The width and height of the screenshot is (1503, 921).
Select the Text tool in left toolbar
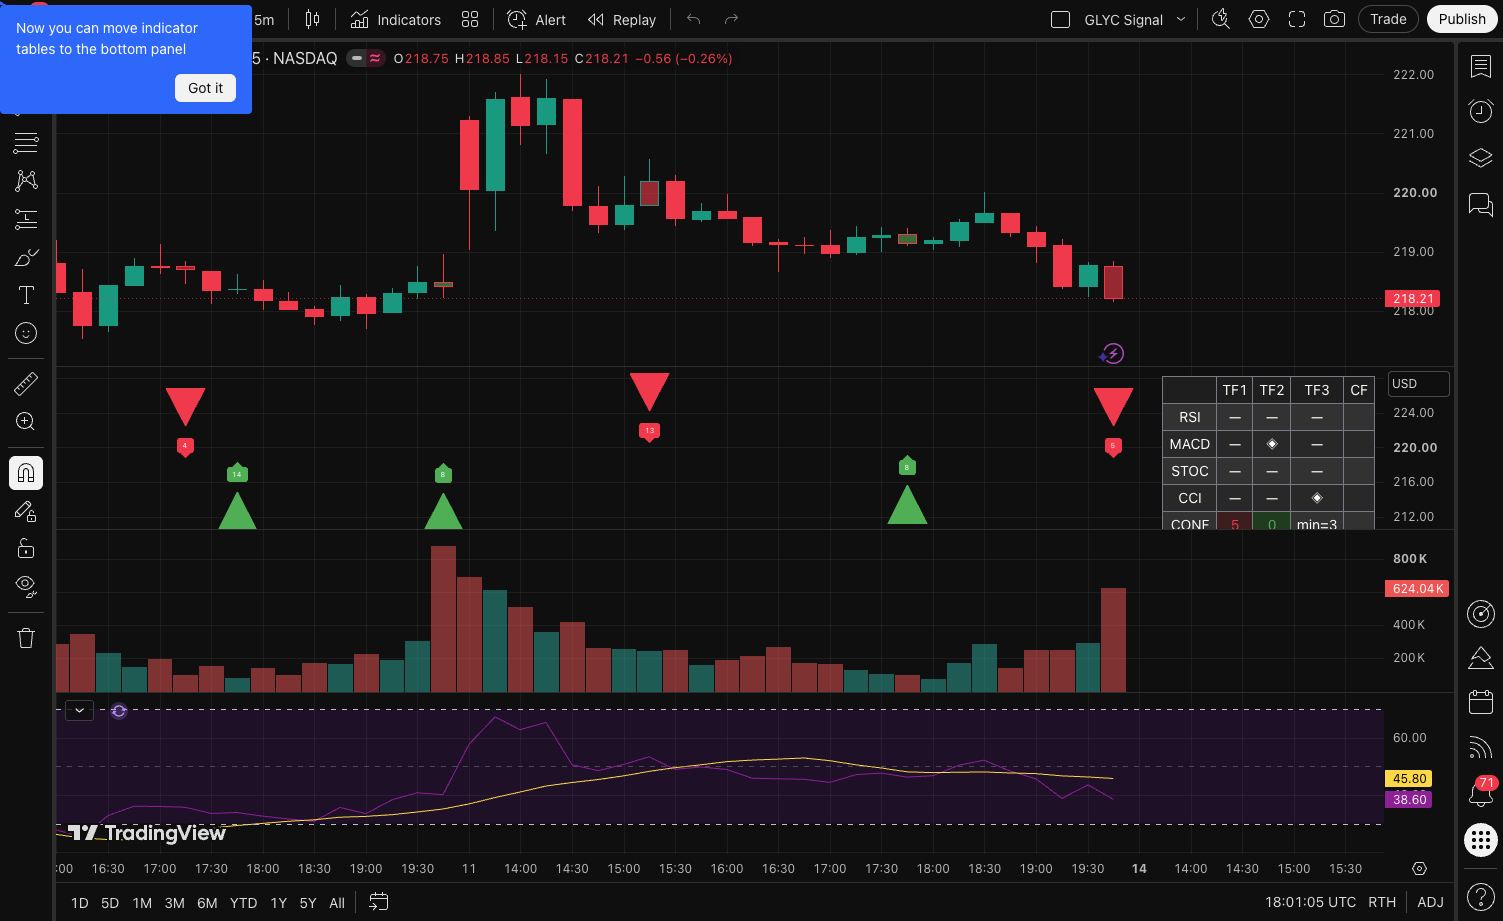click(26, 295)
